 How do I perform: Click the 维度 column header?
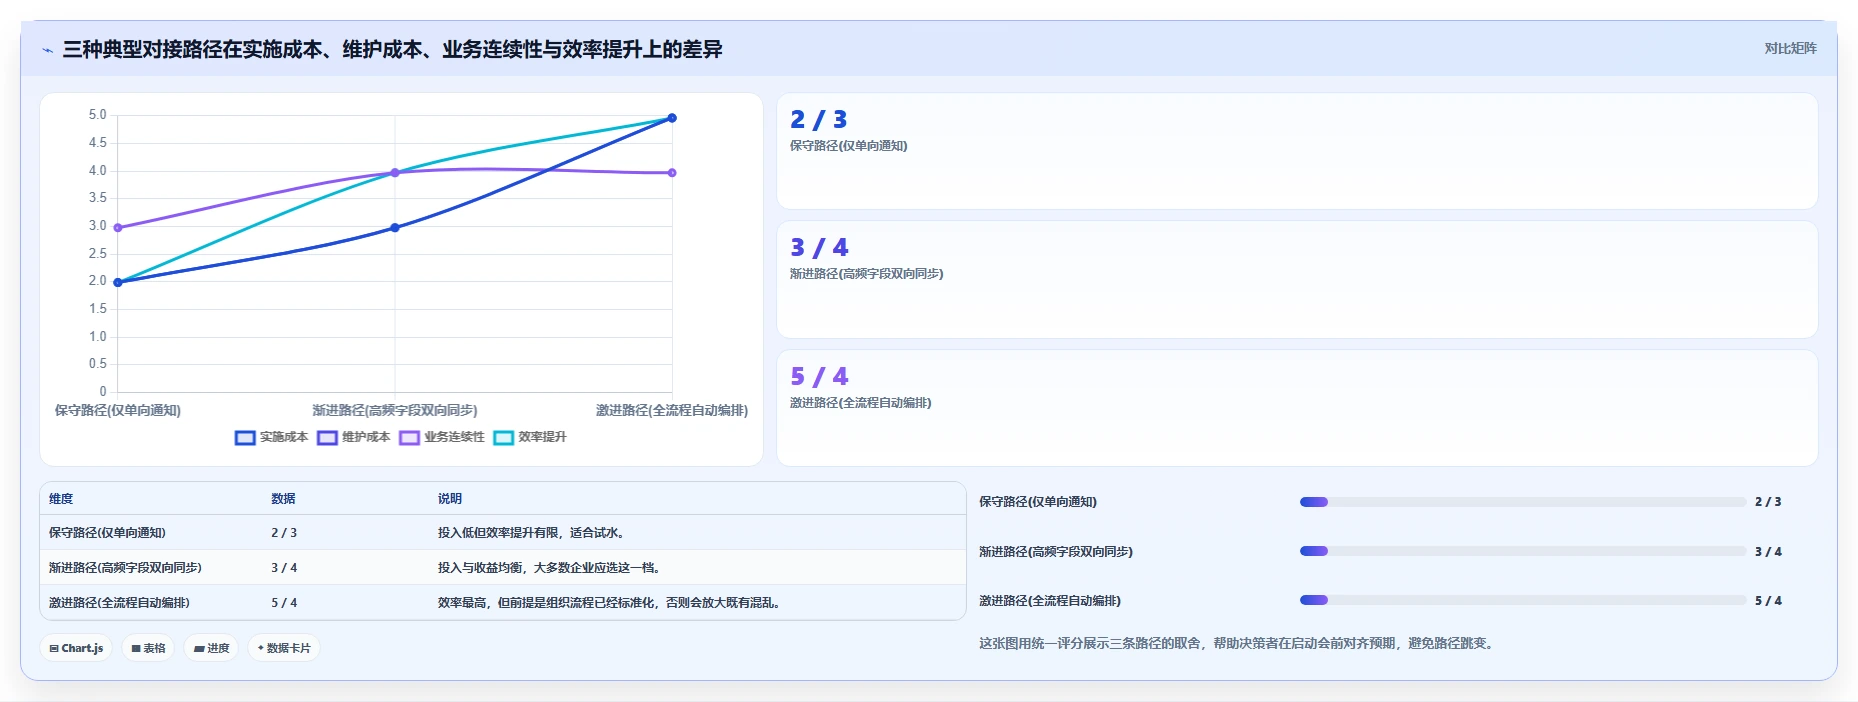(x=61, y=499)
